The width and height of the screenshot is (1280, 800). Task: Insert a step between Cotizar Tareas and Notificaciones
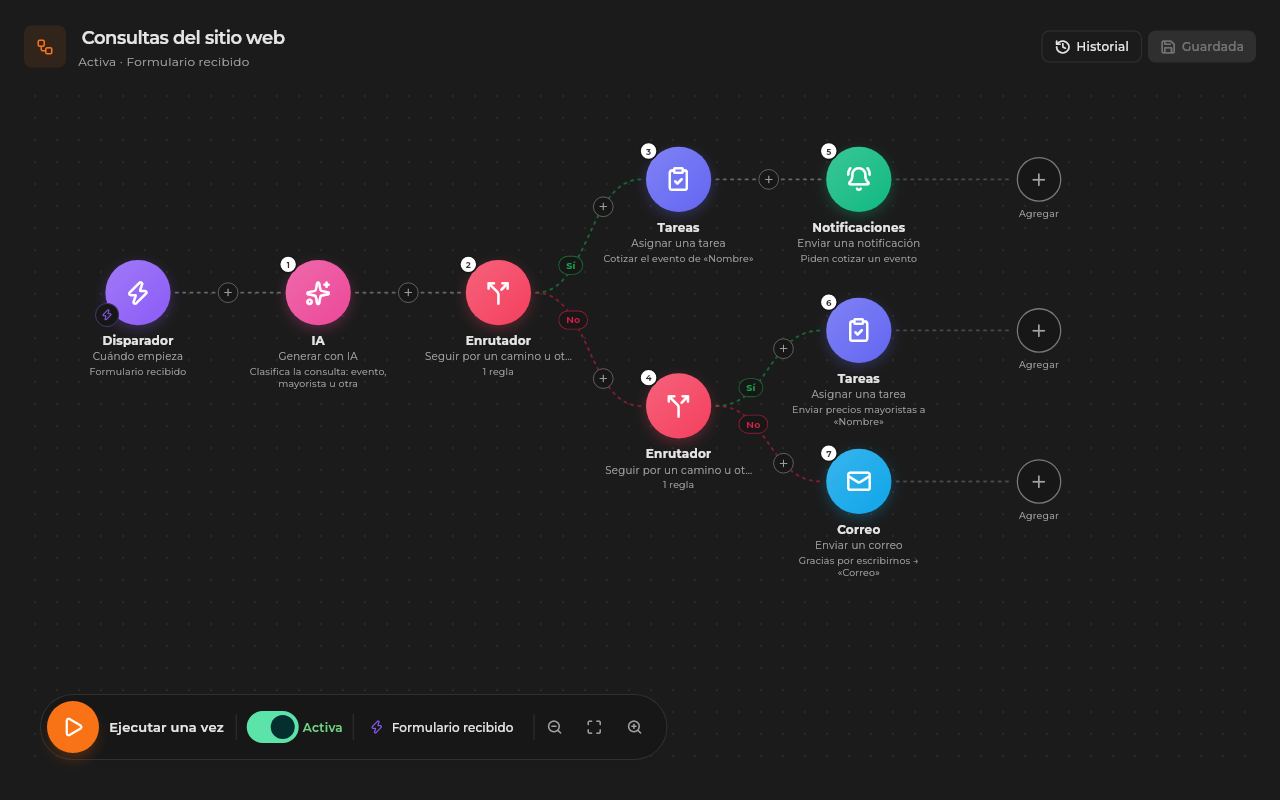pos(768,180)
